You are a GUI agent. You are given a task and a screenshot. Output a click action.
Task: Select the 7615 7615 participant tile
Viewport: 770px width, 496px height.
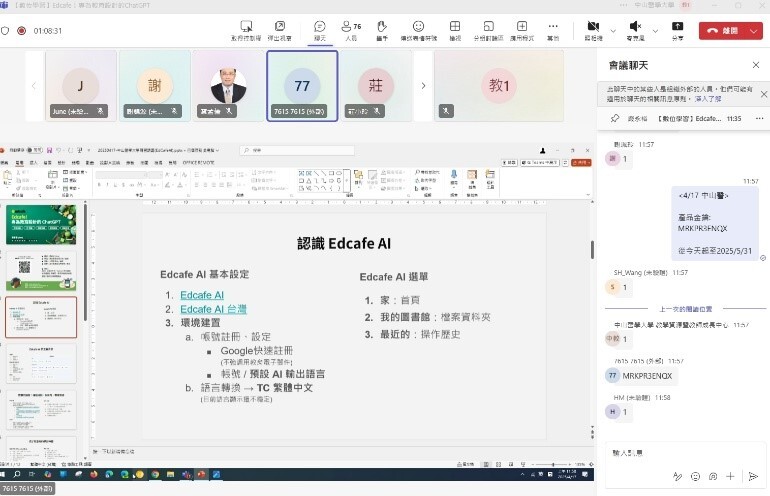pos(302,85)
